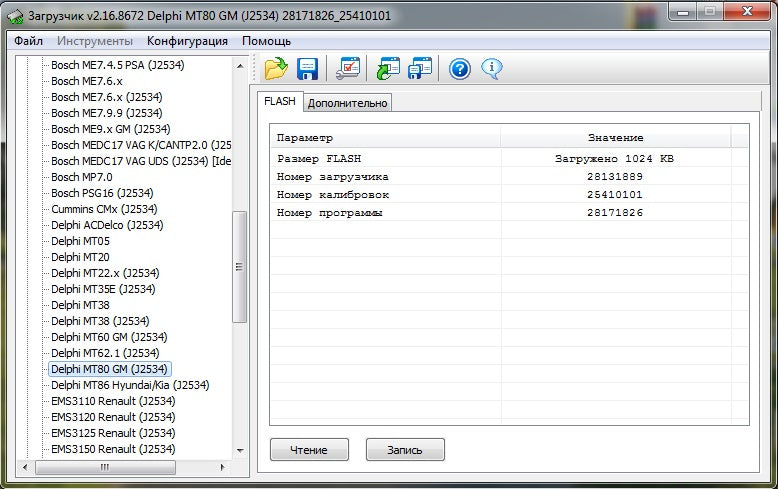Click the open file folder icon
The image size is (778, 489).
pos(276,69)
